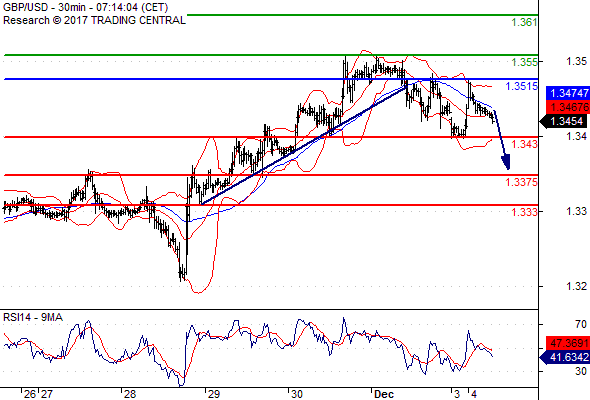Screen dimensions: 590x400
Task: Click the 29 date axis label
Action: [x=213, y=394]
